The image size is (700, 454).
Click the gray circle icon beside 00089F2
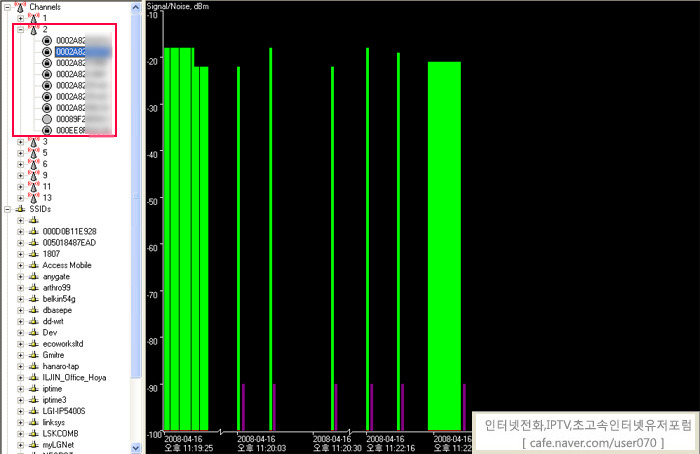coord(47,119)
